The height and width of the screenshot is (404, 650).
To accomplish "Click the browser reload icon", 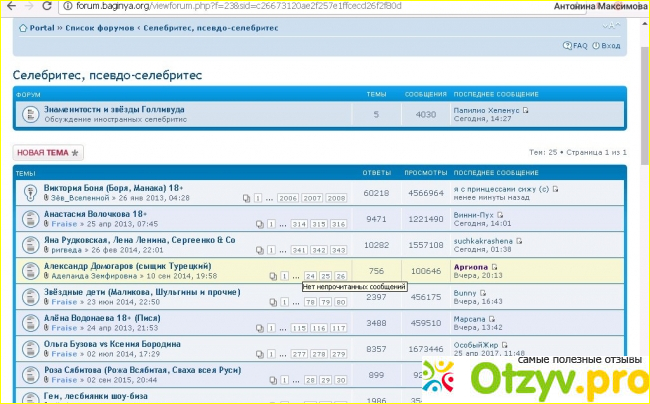I will point(47,6).
